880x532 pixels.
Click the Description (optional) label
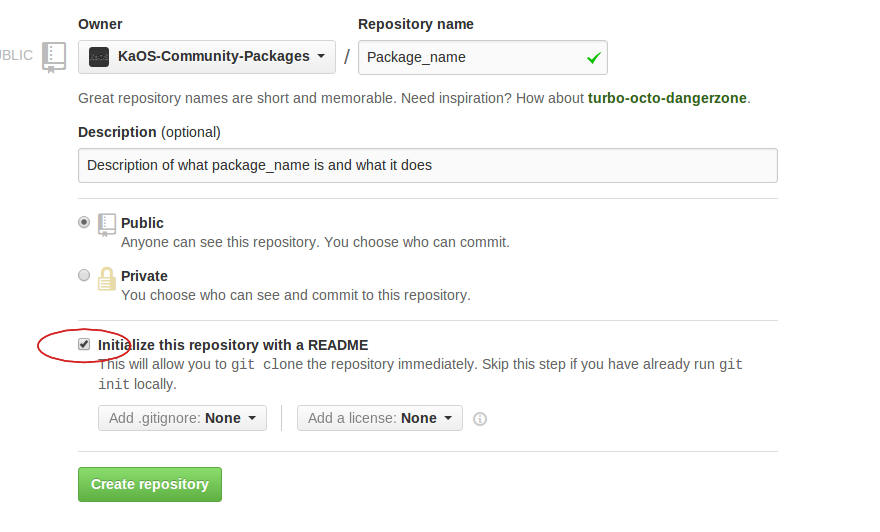point(149,132)
